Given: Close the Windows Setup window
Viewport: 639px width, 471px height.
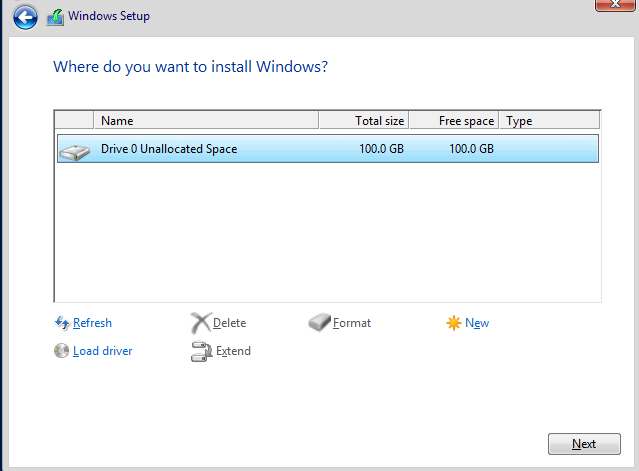Looking at the screenshot, I should click(615, 5).
